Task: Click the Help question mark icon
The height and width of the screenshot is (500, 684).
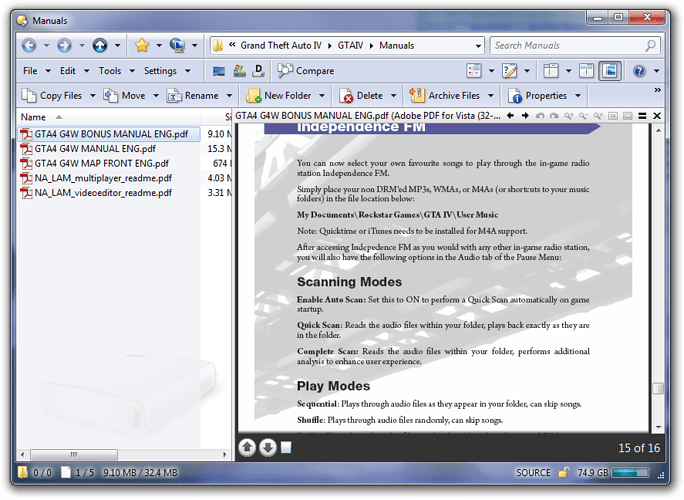Action: click(x=640, y=71)
